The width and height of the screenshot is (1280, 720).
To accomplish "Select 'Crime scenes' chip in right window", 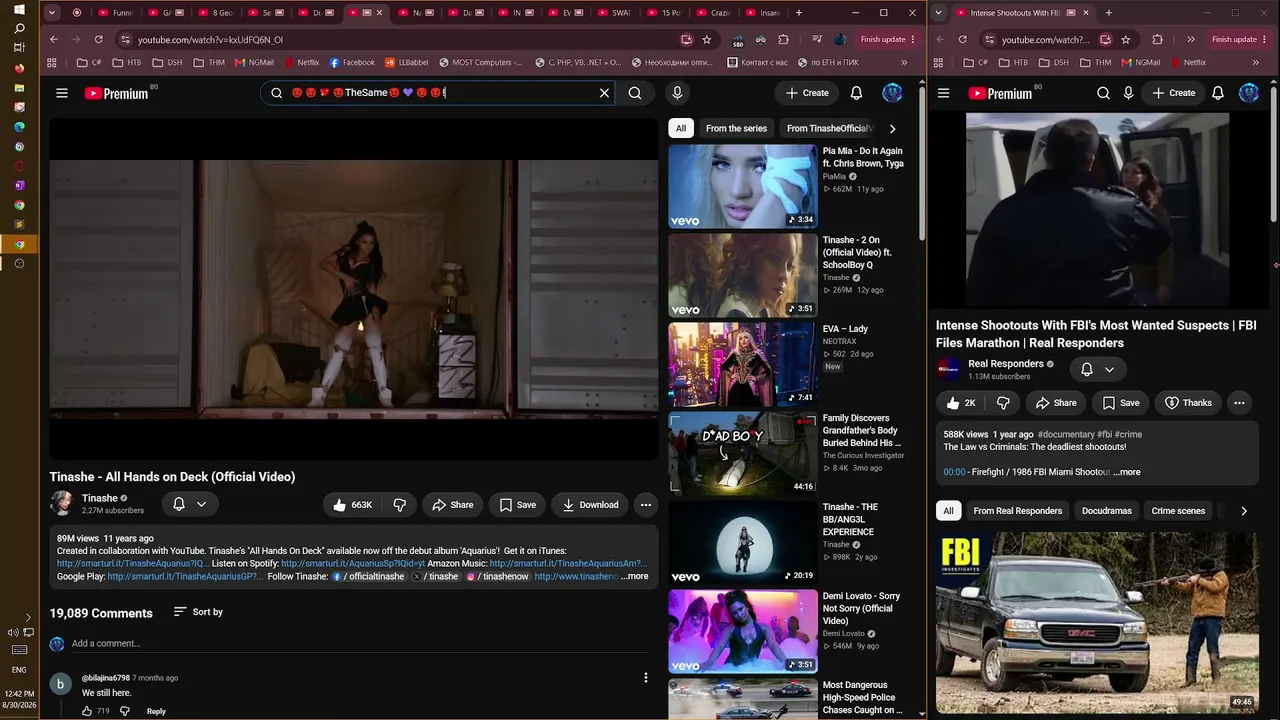I will (1178, 511).
